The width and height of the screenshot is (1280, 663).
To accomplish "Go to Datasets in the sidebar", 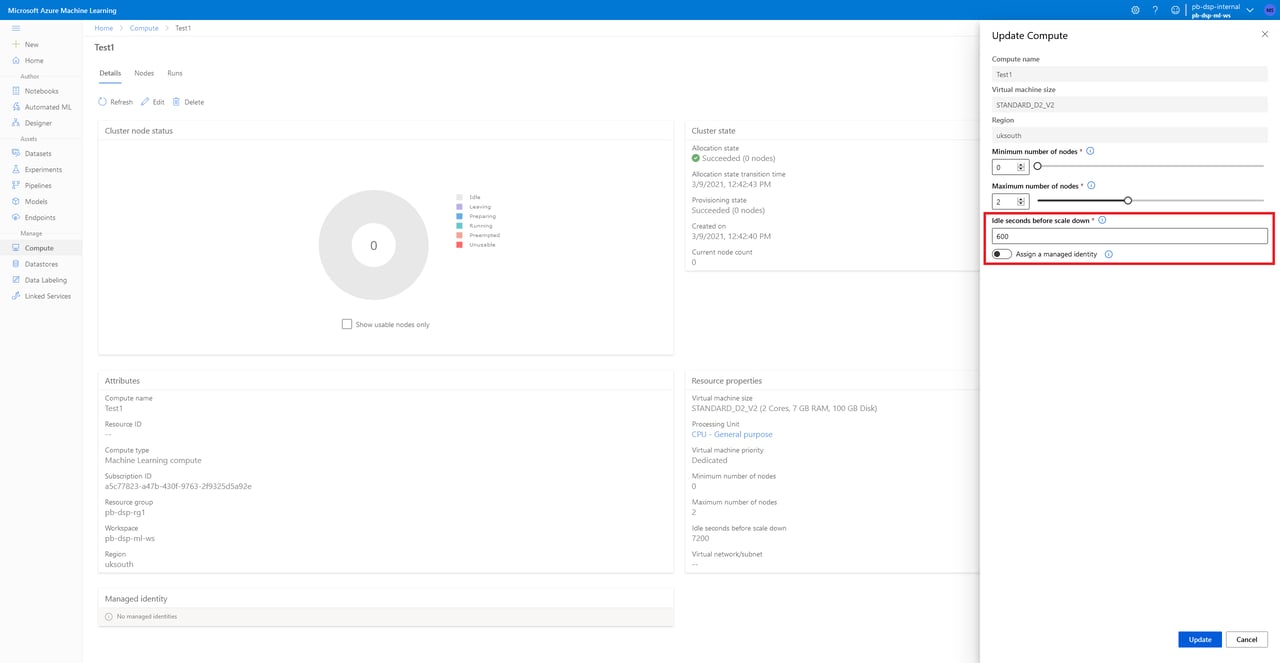I will [36, 153].
